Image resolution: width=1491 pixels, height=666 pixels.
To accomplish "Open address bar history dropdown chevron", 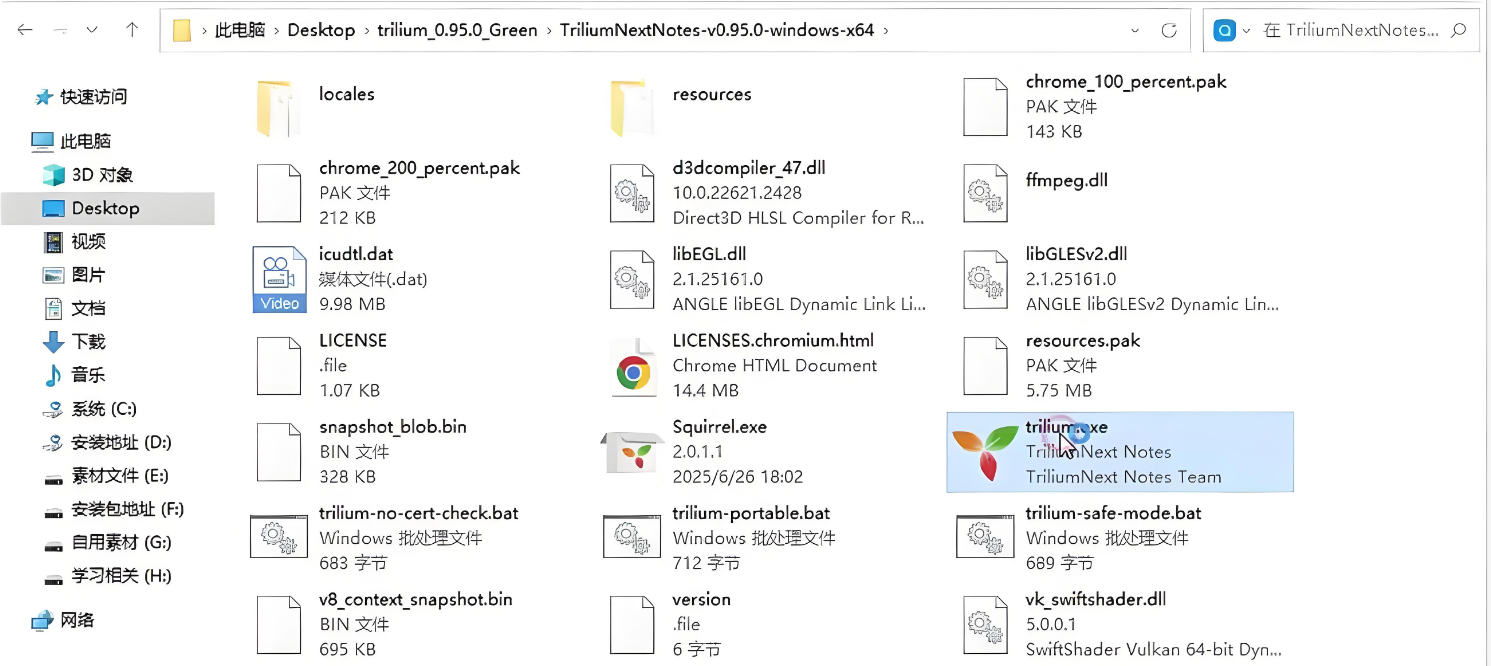I will coord(1135,30).
